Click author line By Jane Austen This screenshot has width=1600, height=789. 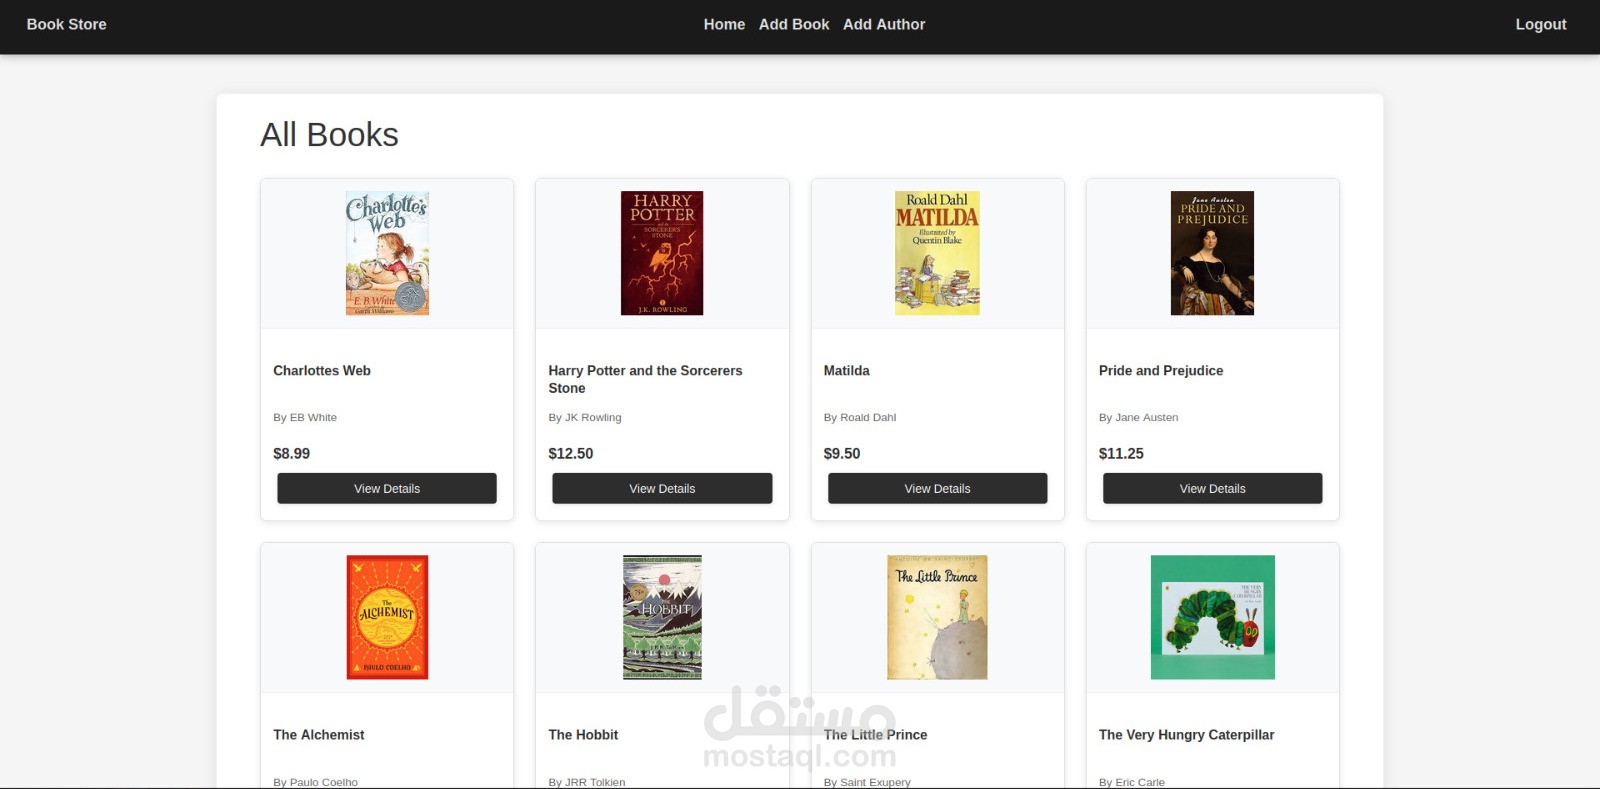[1138, 417]
